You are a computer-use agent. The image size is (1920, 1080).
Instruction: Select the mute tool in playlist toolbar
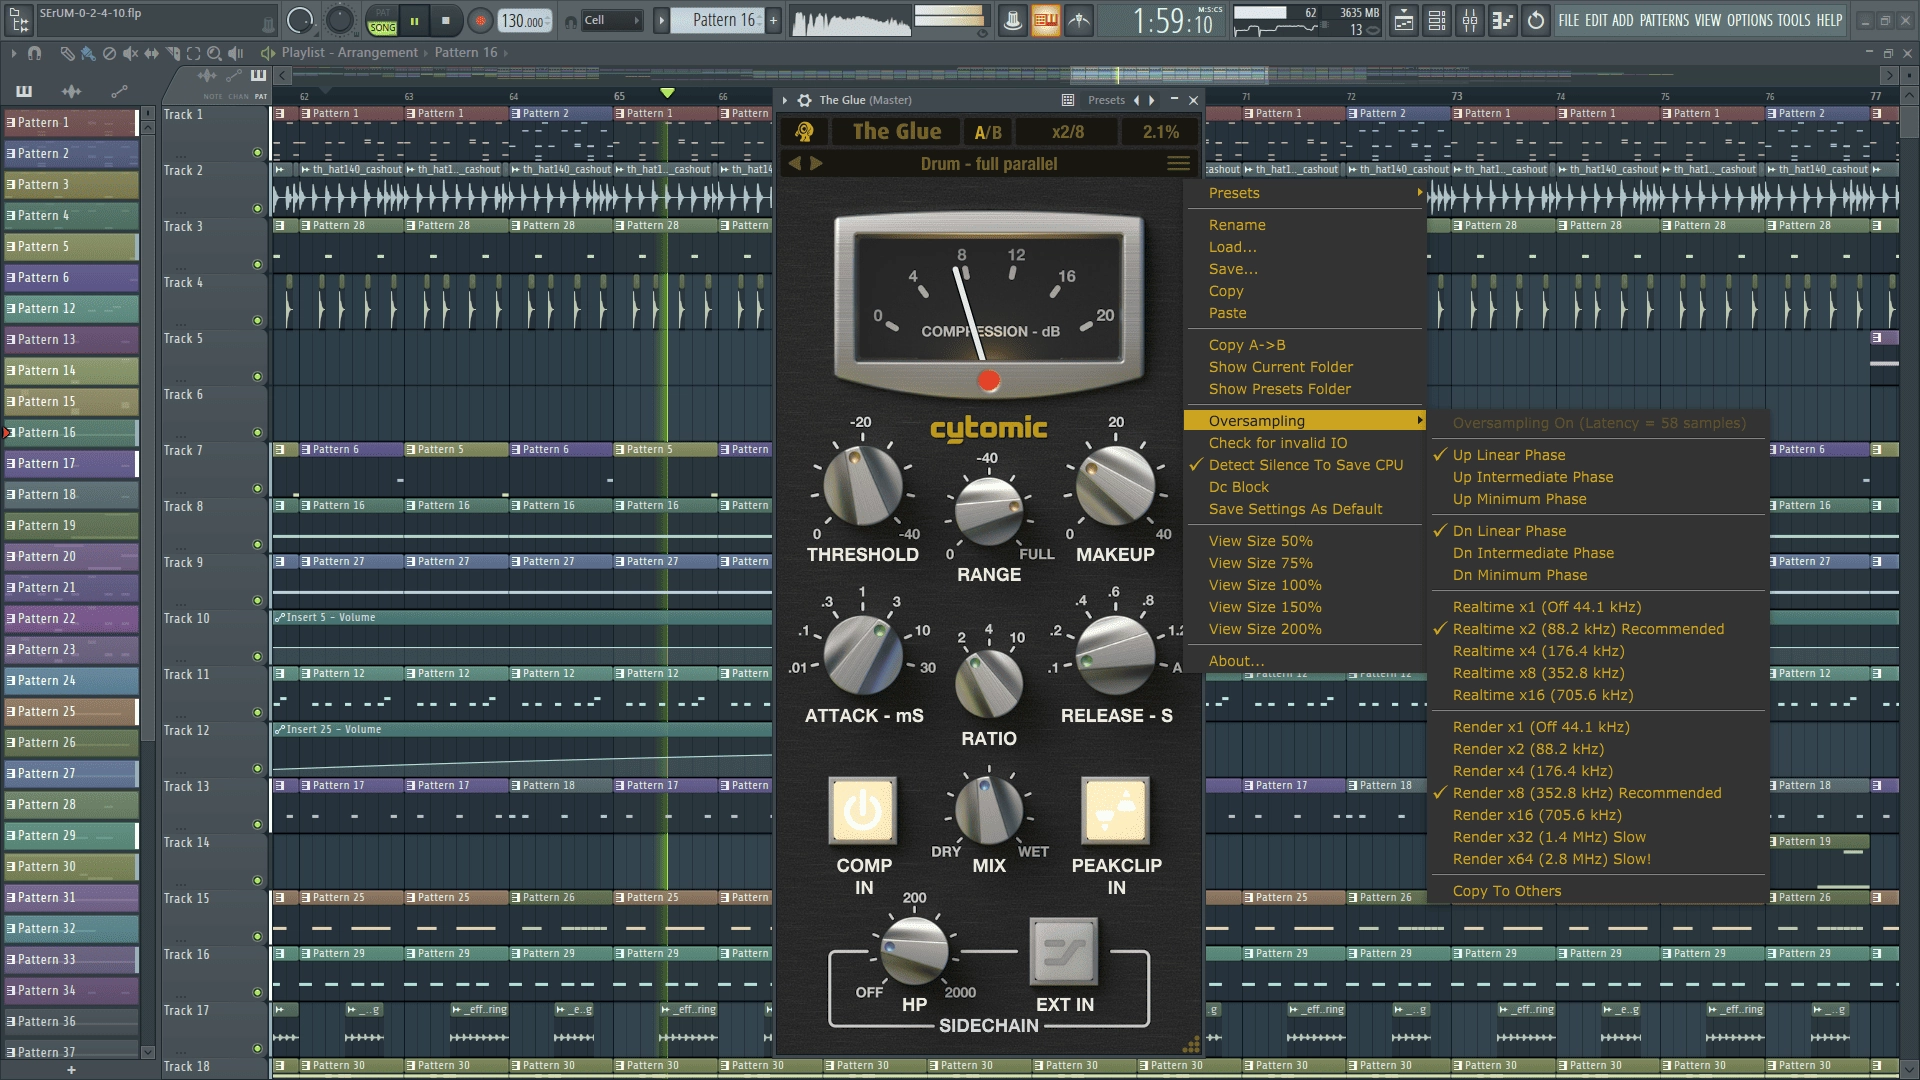[131, 53]
